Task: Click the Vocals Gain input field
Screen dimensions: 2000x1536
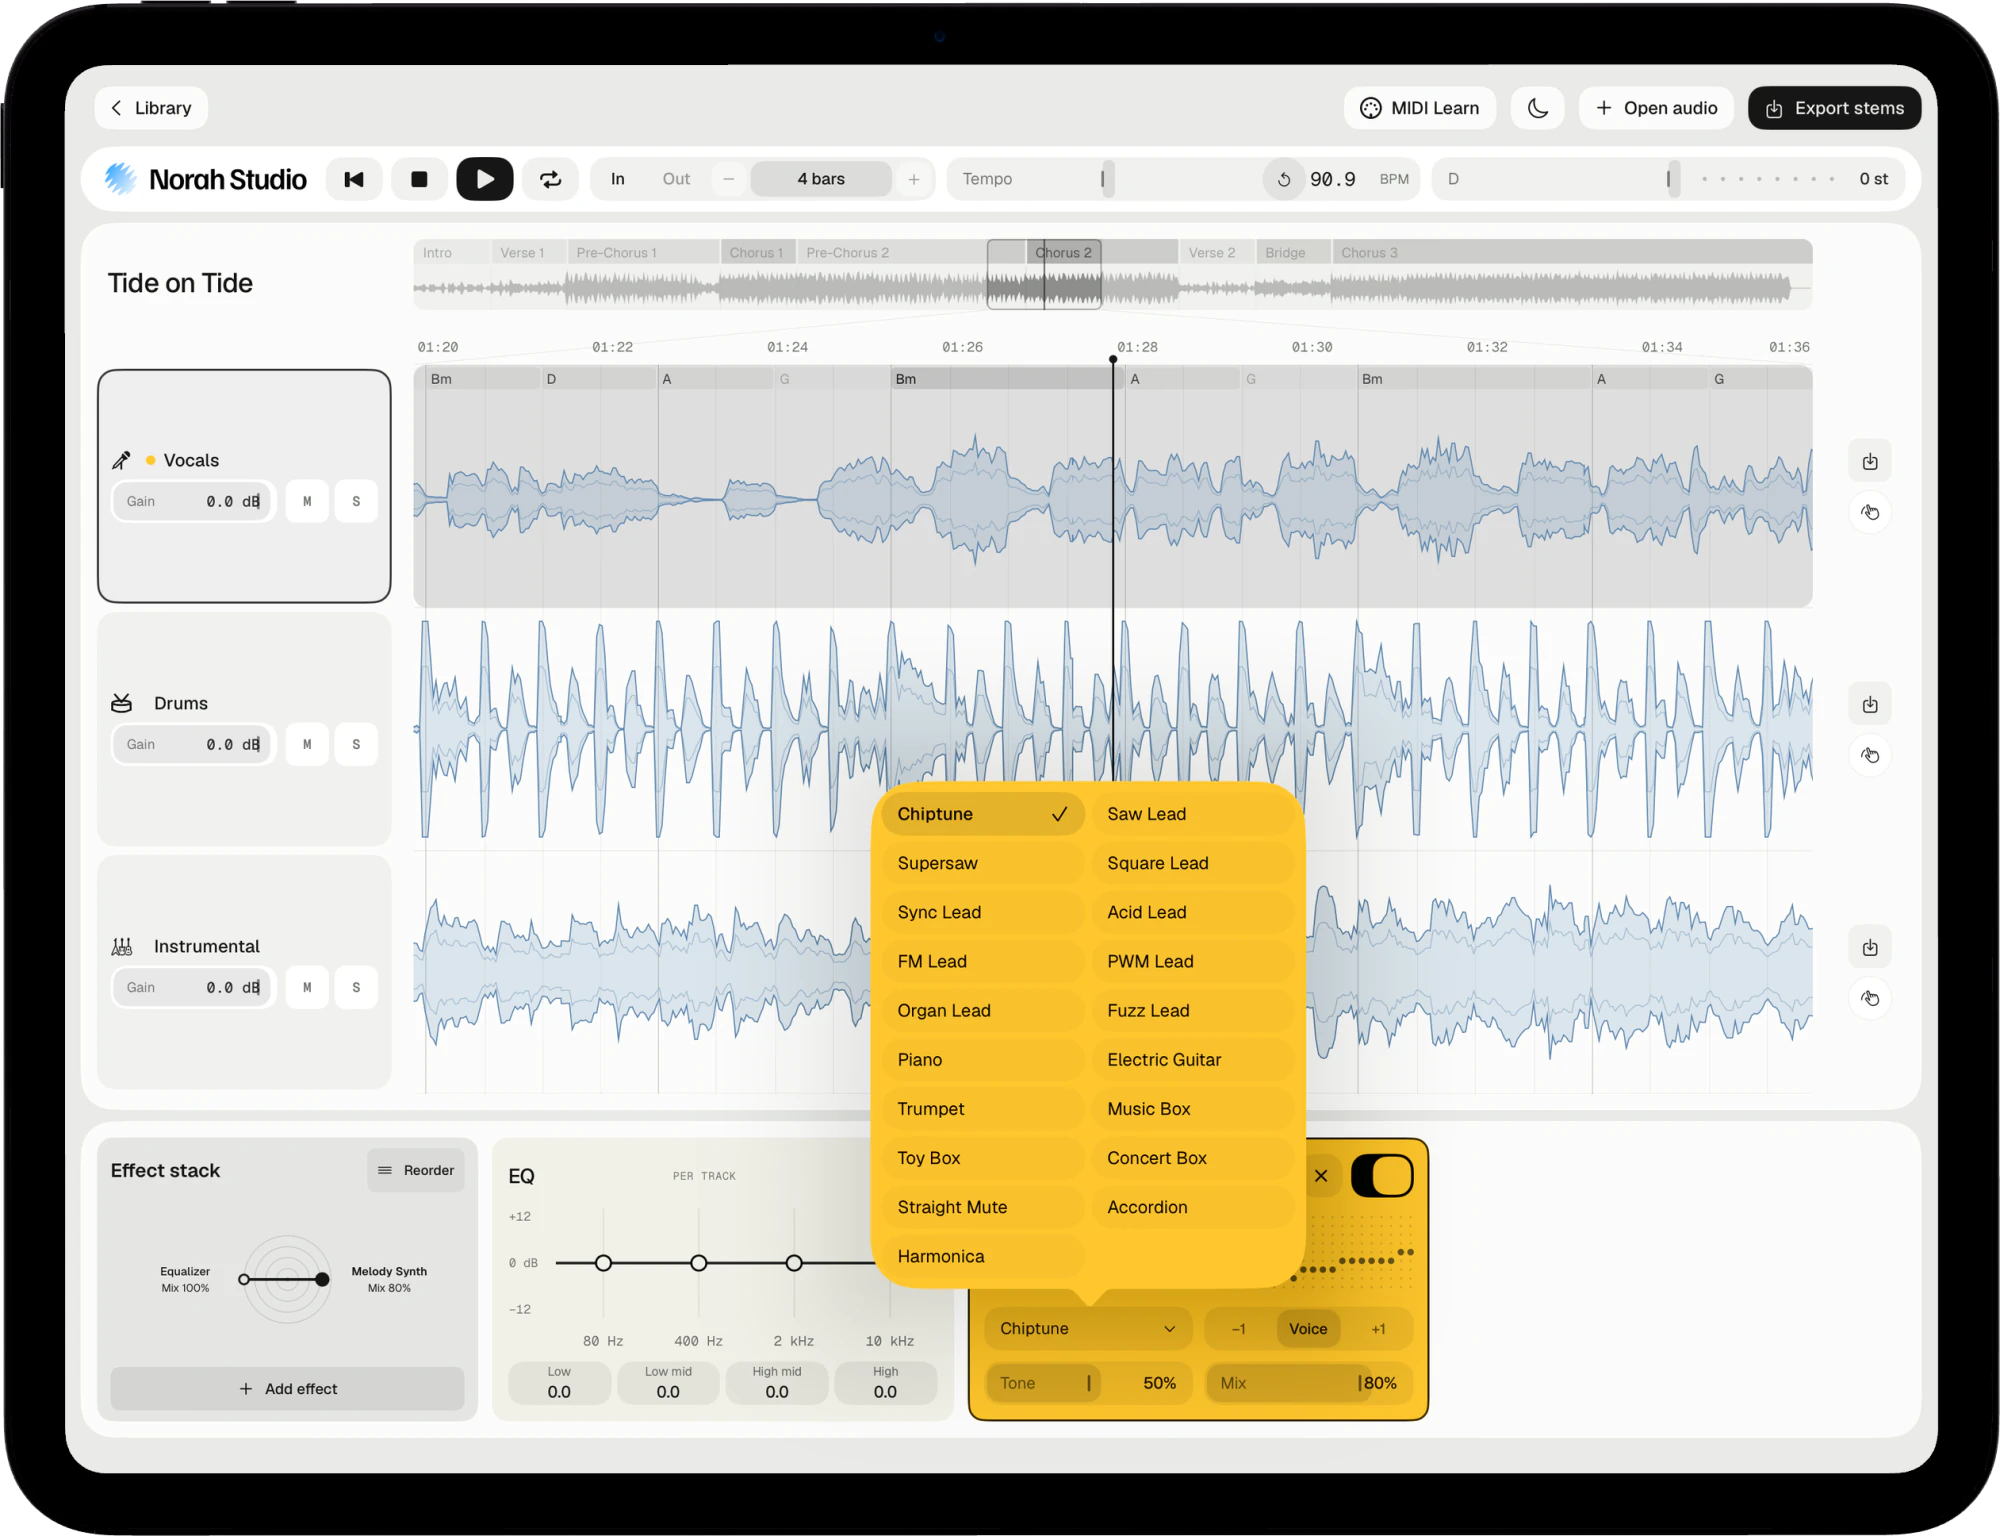Action: click(x=193, y=502)
